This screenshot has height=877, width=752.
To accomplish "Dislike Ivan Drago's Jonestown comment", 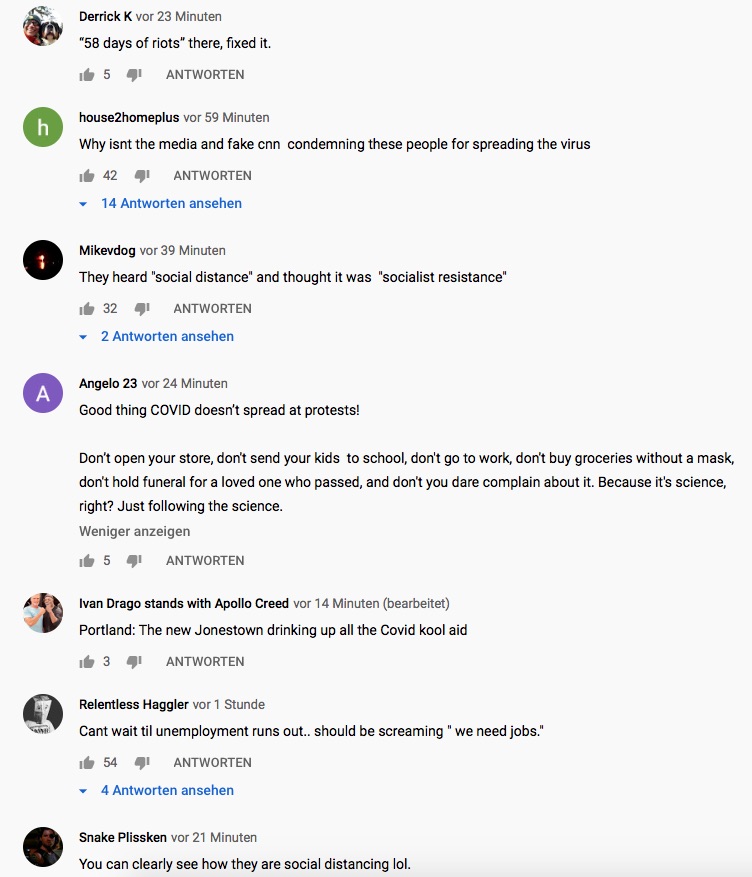I will coord(134,662).
